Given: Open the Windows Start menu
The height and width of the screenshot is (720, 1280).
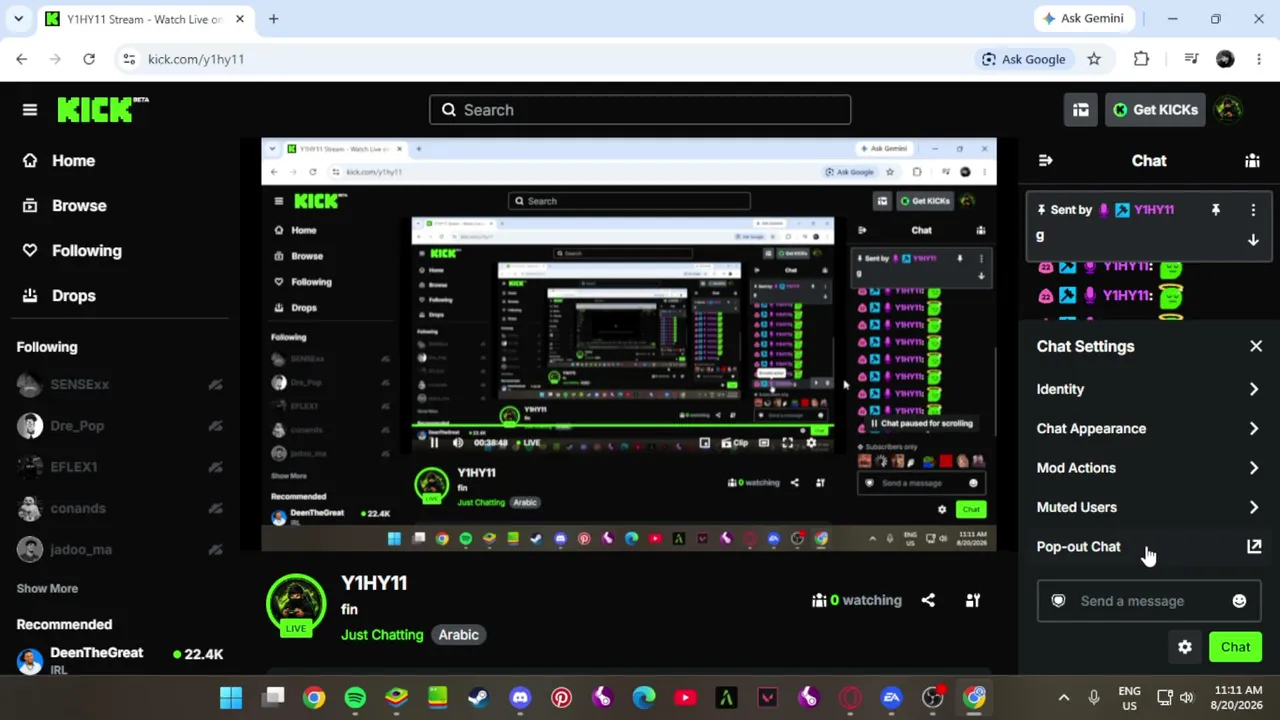Looking at the screenshot, I should click(x=231, y=697).
